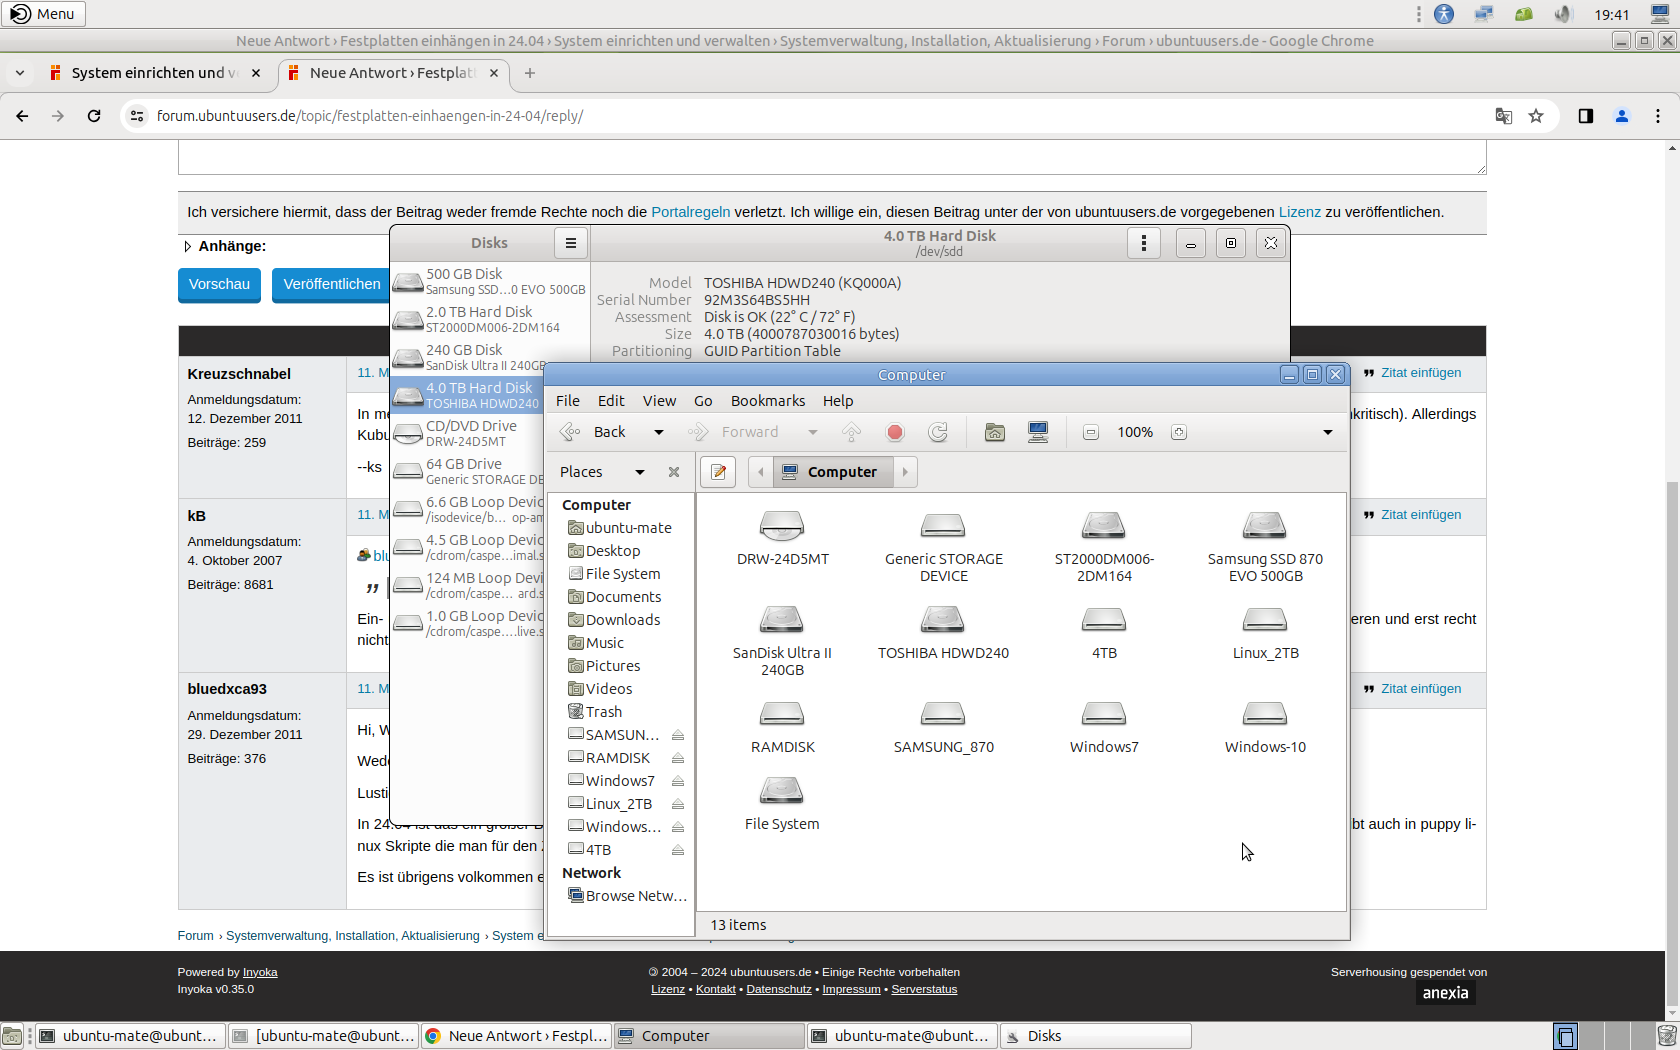Select the 500 GB Disk Samsung SSD in Disks
This screenshot has width=1680, height=1050.
(490, 281)
